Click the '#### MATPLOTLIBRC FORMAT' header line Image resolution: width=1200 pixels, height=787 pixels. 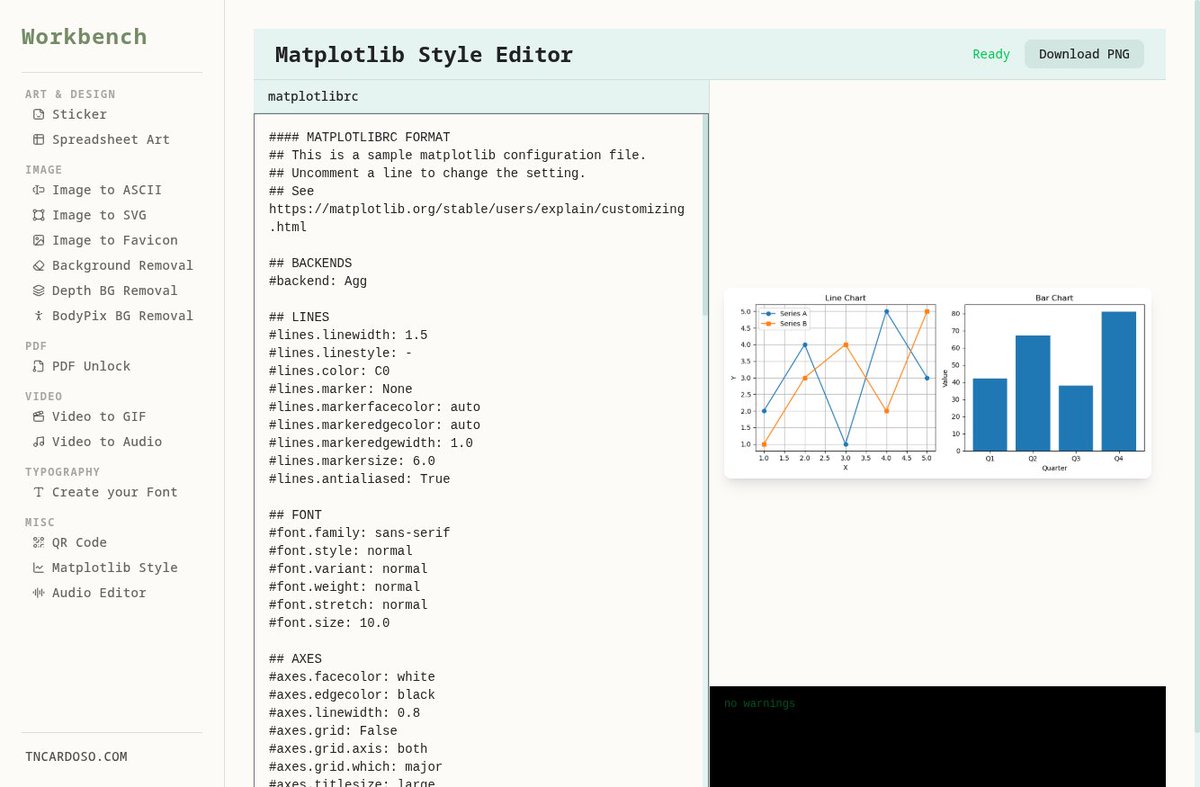(x=360, y=137)
